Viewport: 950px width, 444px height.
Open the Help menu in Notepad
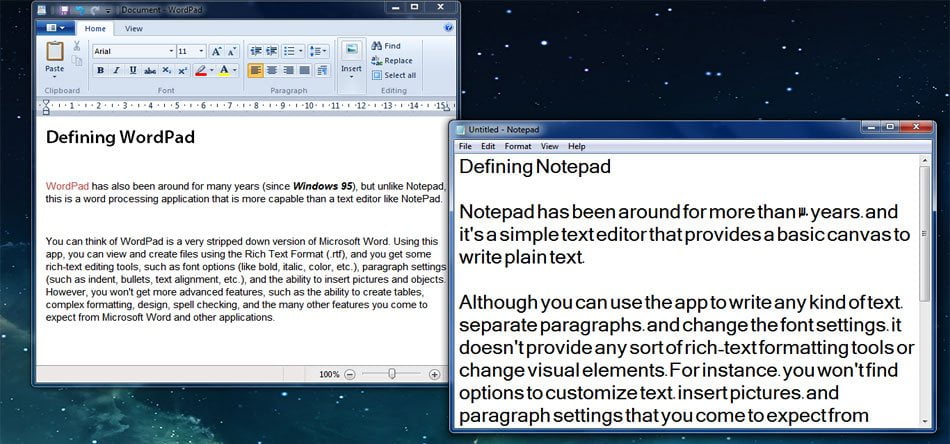pos(577,146)
